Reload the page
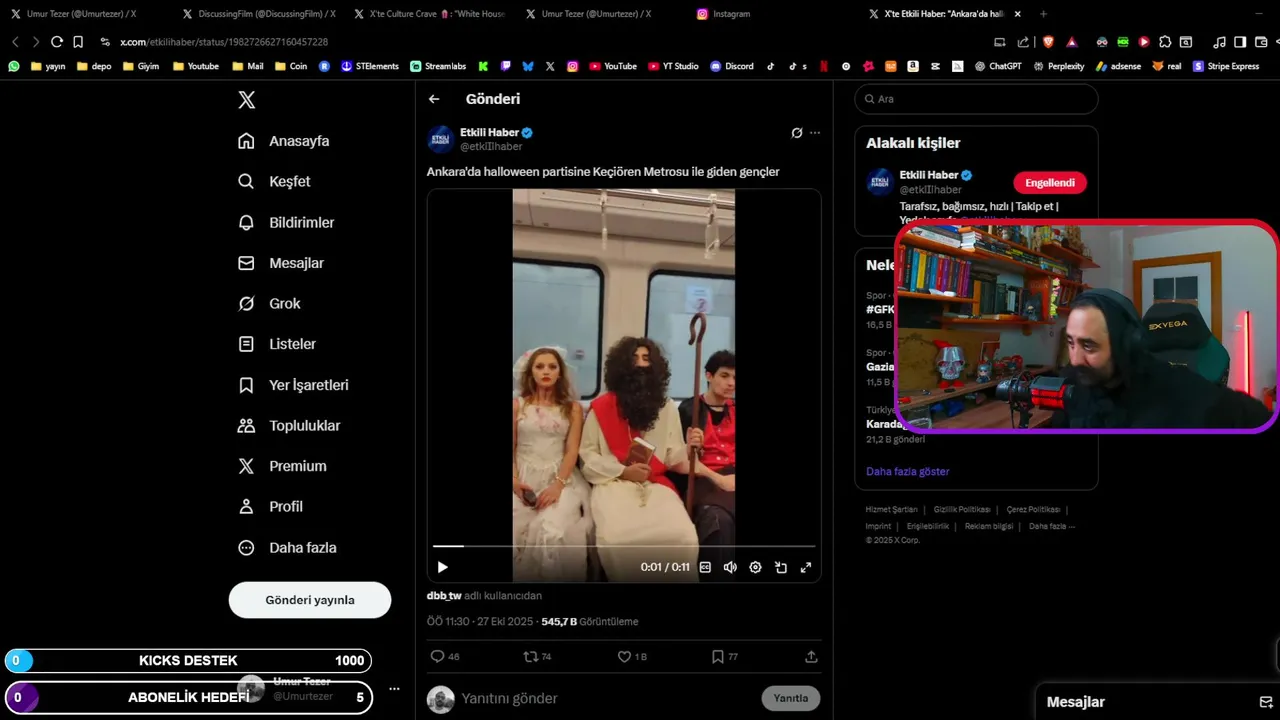1280x720 pixels. [x=57, y=42]
